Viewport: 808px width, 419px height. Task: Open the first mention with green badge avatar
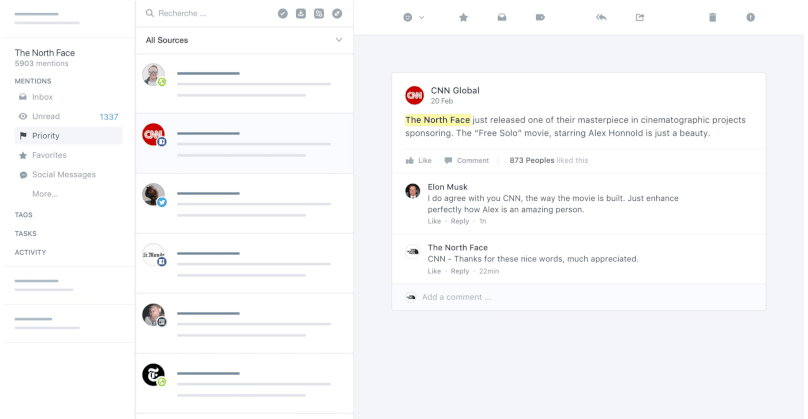[244, 83]
